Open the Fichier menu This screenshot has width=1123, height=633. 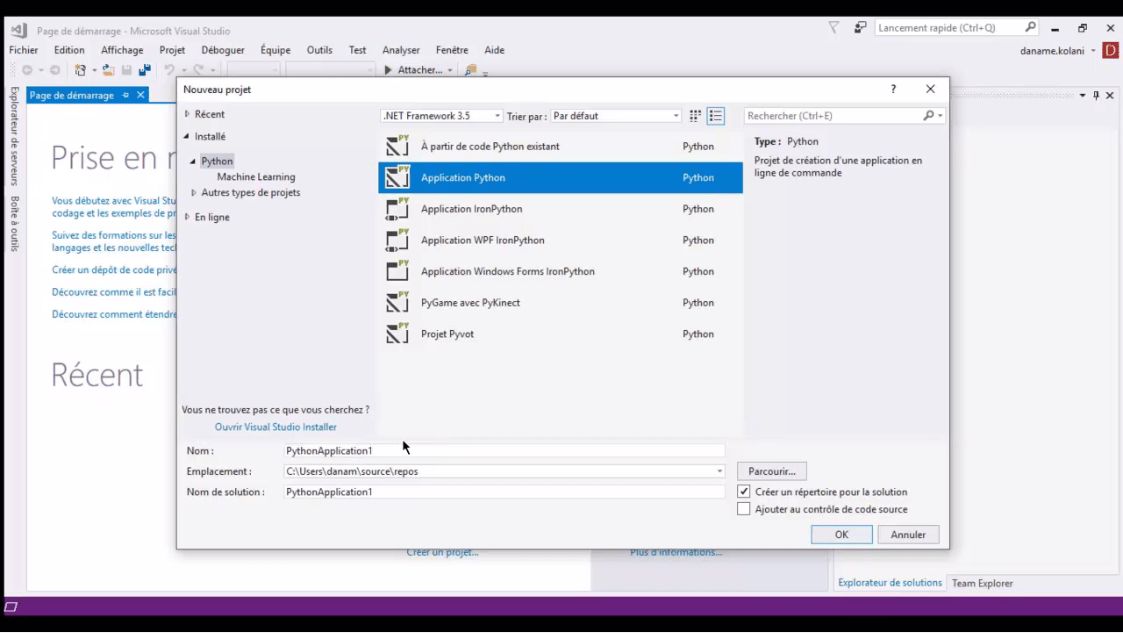24,50
